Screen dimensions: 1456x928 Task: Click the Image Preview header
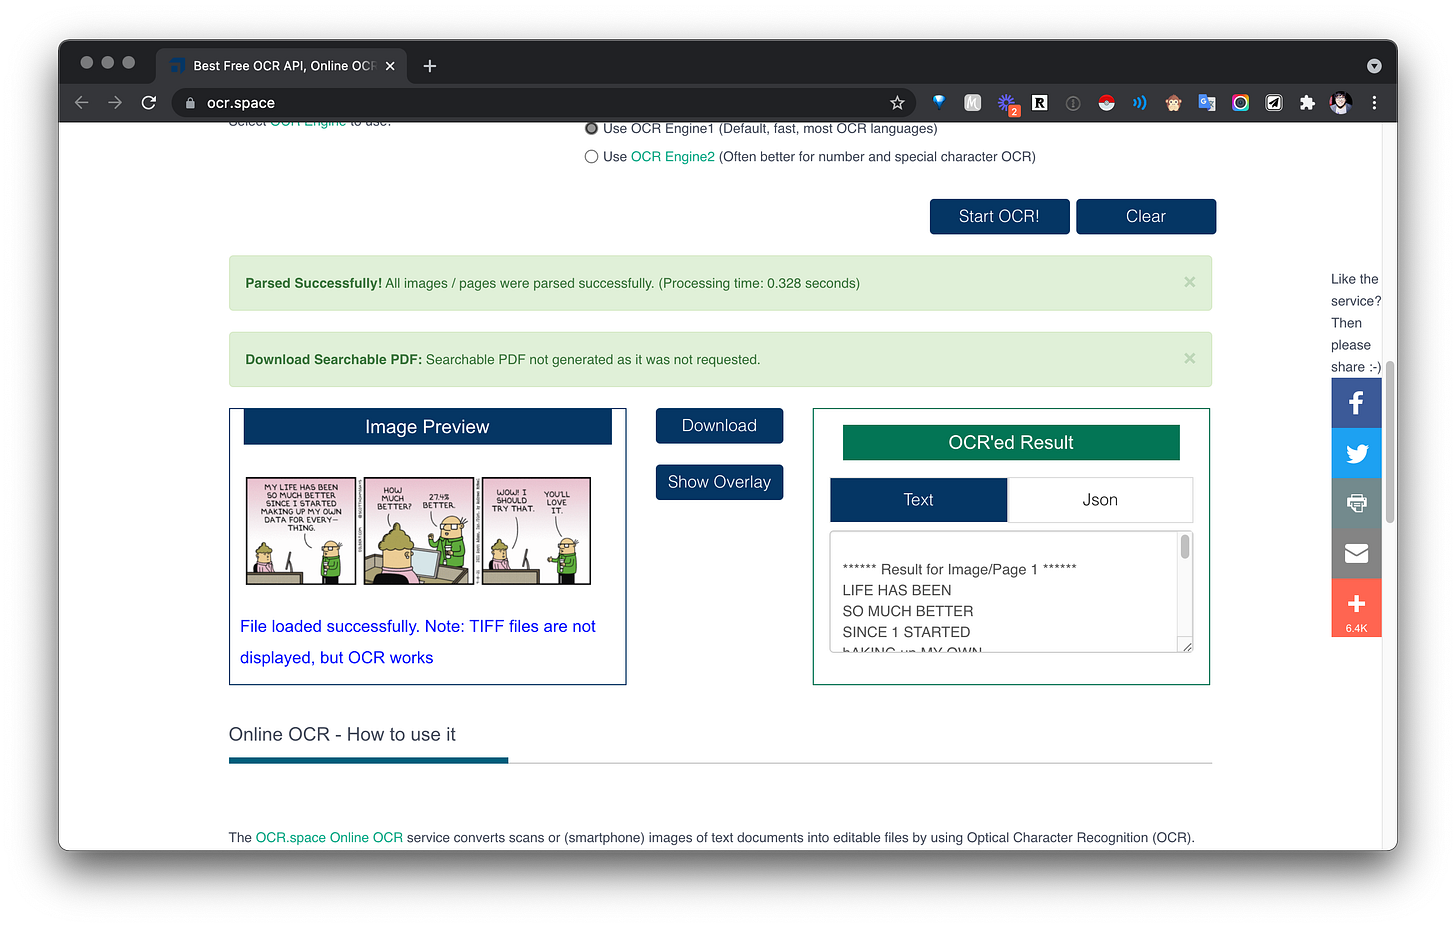[427, 427]
